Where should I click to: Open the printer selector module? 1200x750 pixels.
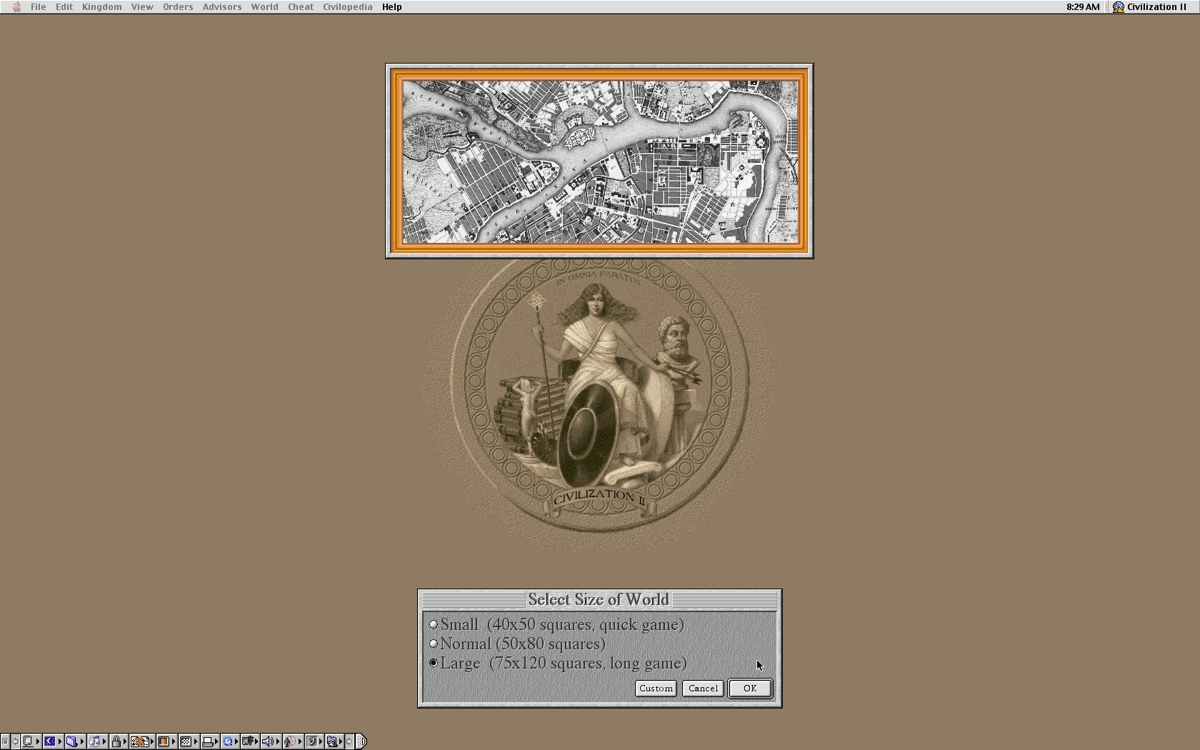click(208, 741)
